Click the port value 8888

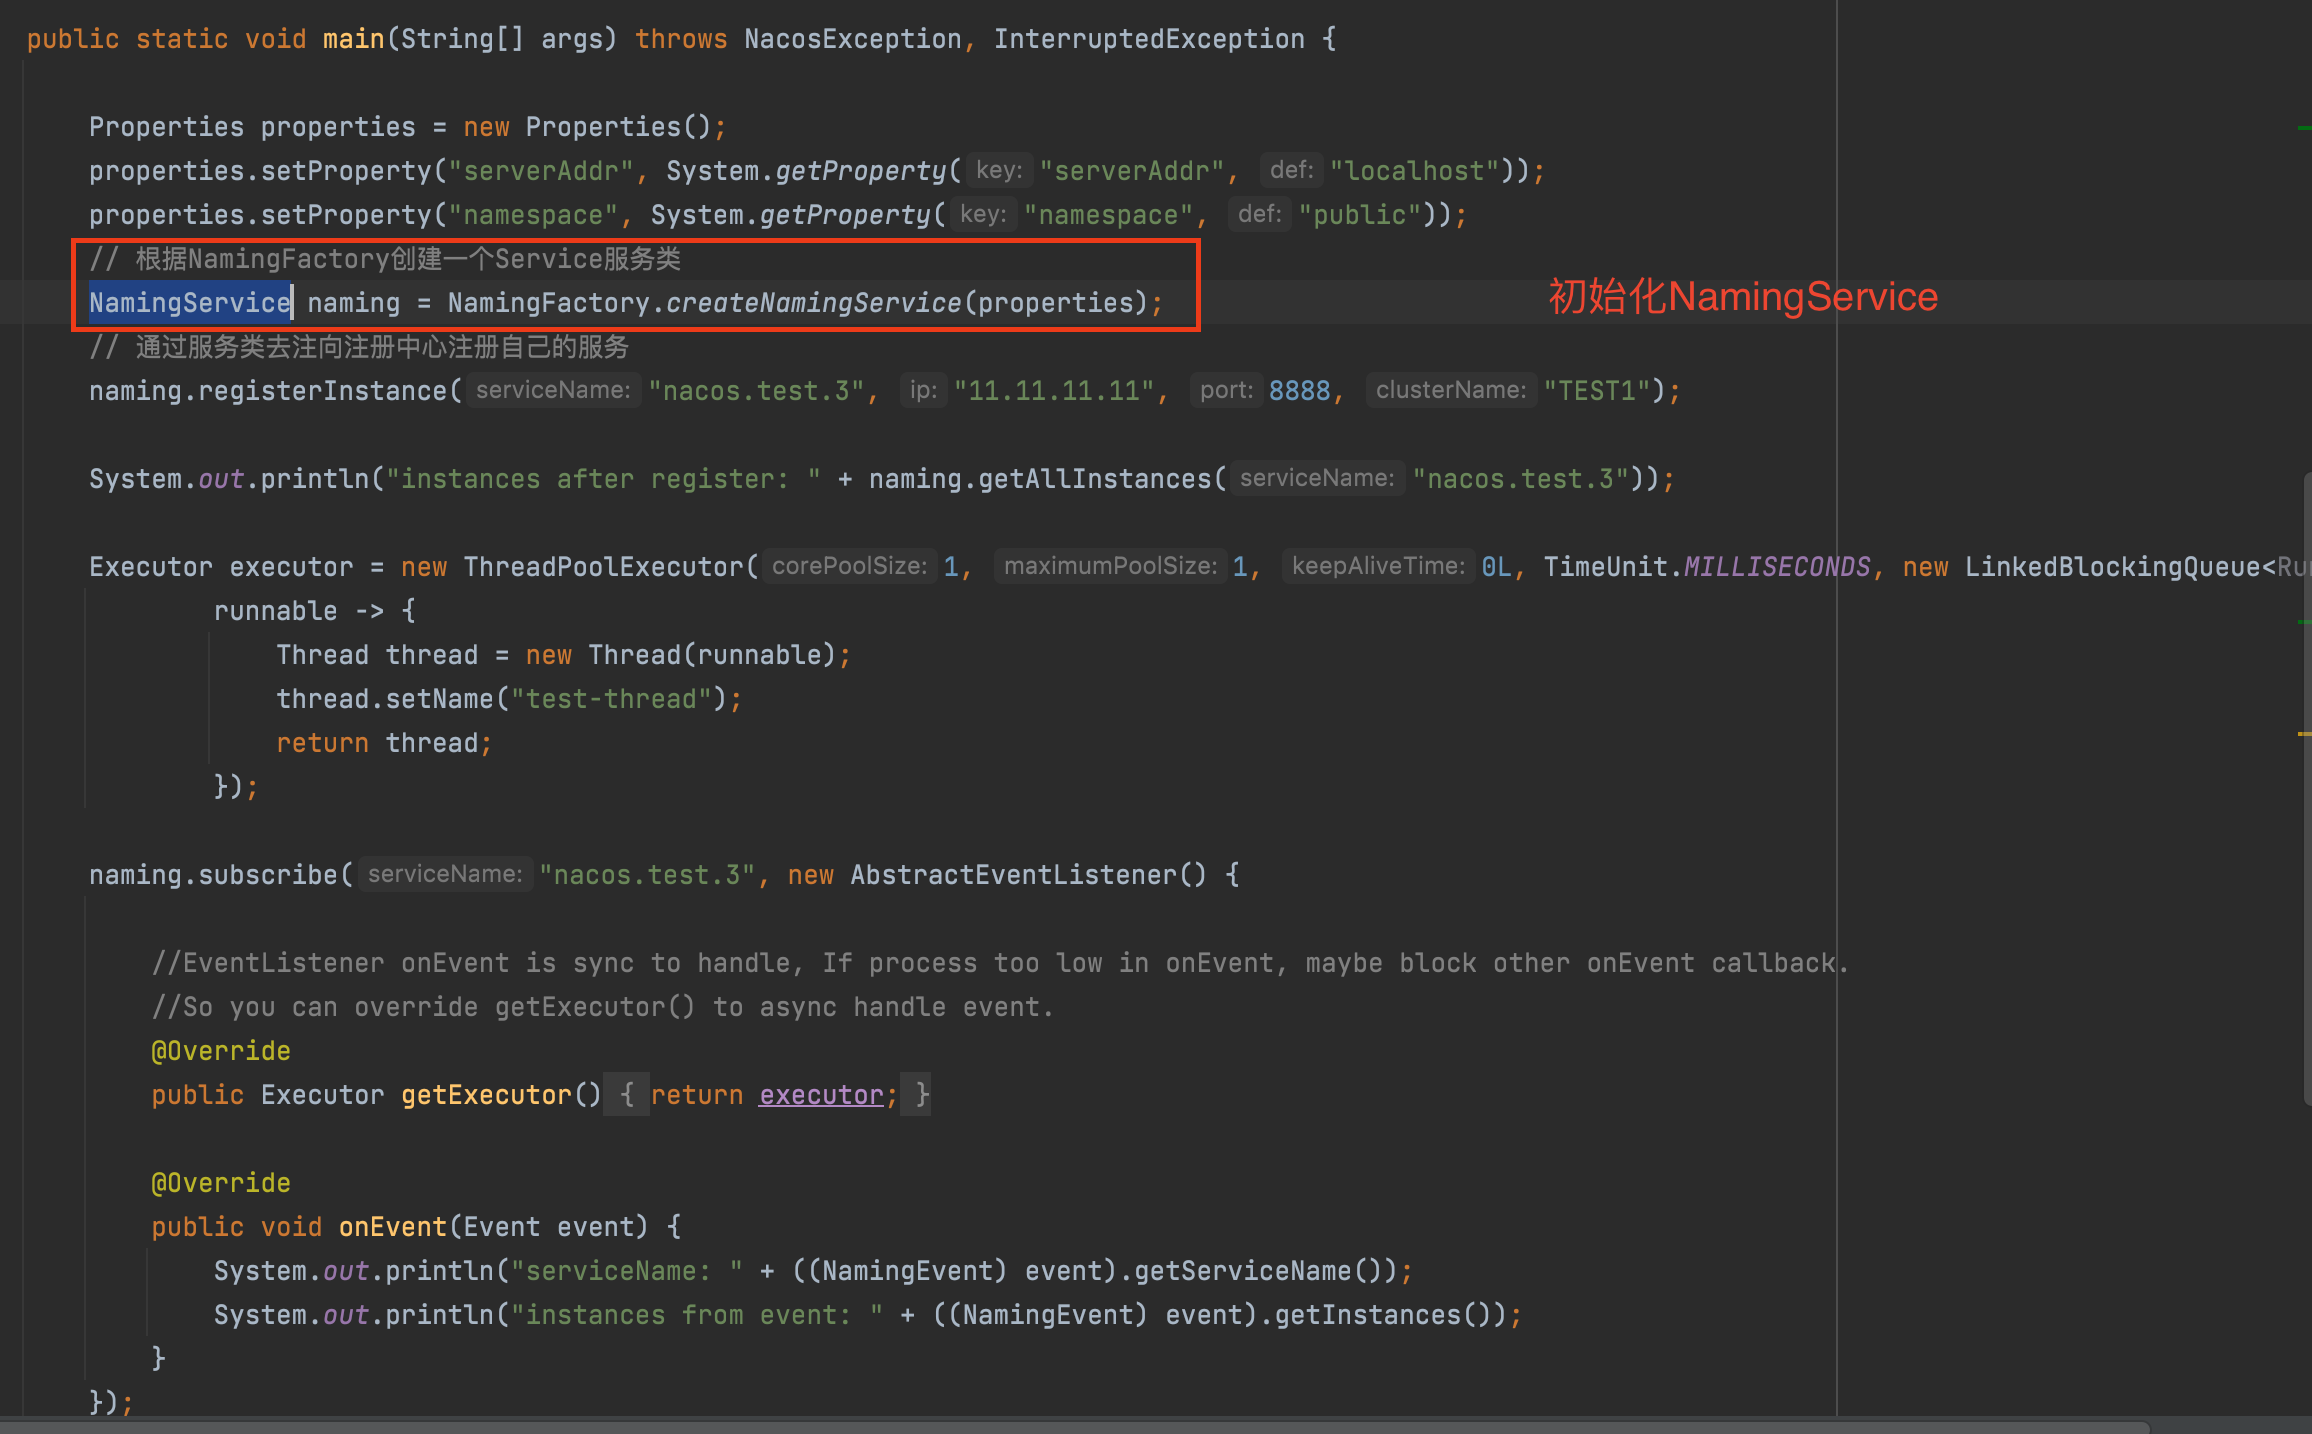(x=1299, y=391)
